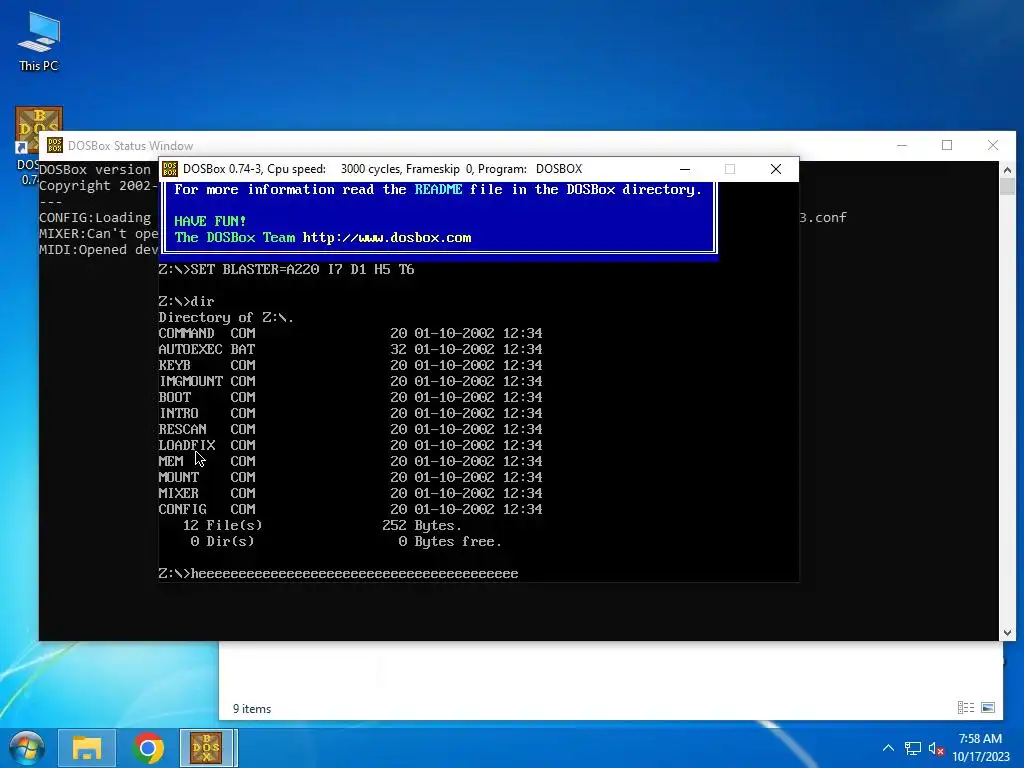Click the http://www.dosbox.com text
The width and height of the screenshot is (1024, 768).
pos(387,238)
